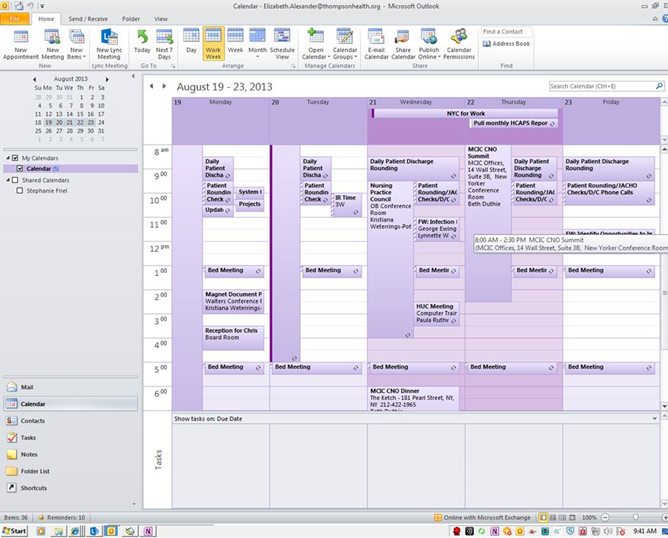Click Share Calendar
The height and width of the screenshot is (538, 668).
tap(403, 44)
